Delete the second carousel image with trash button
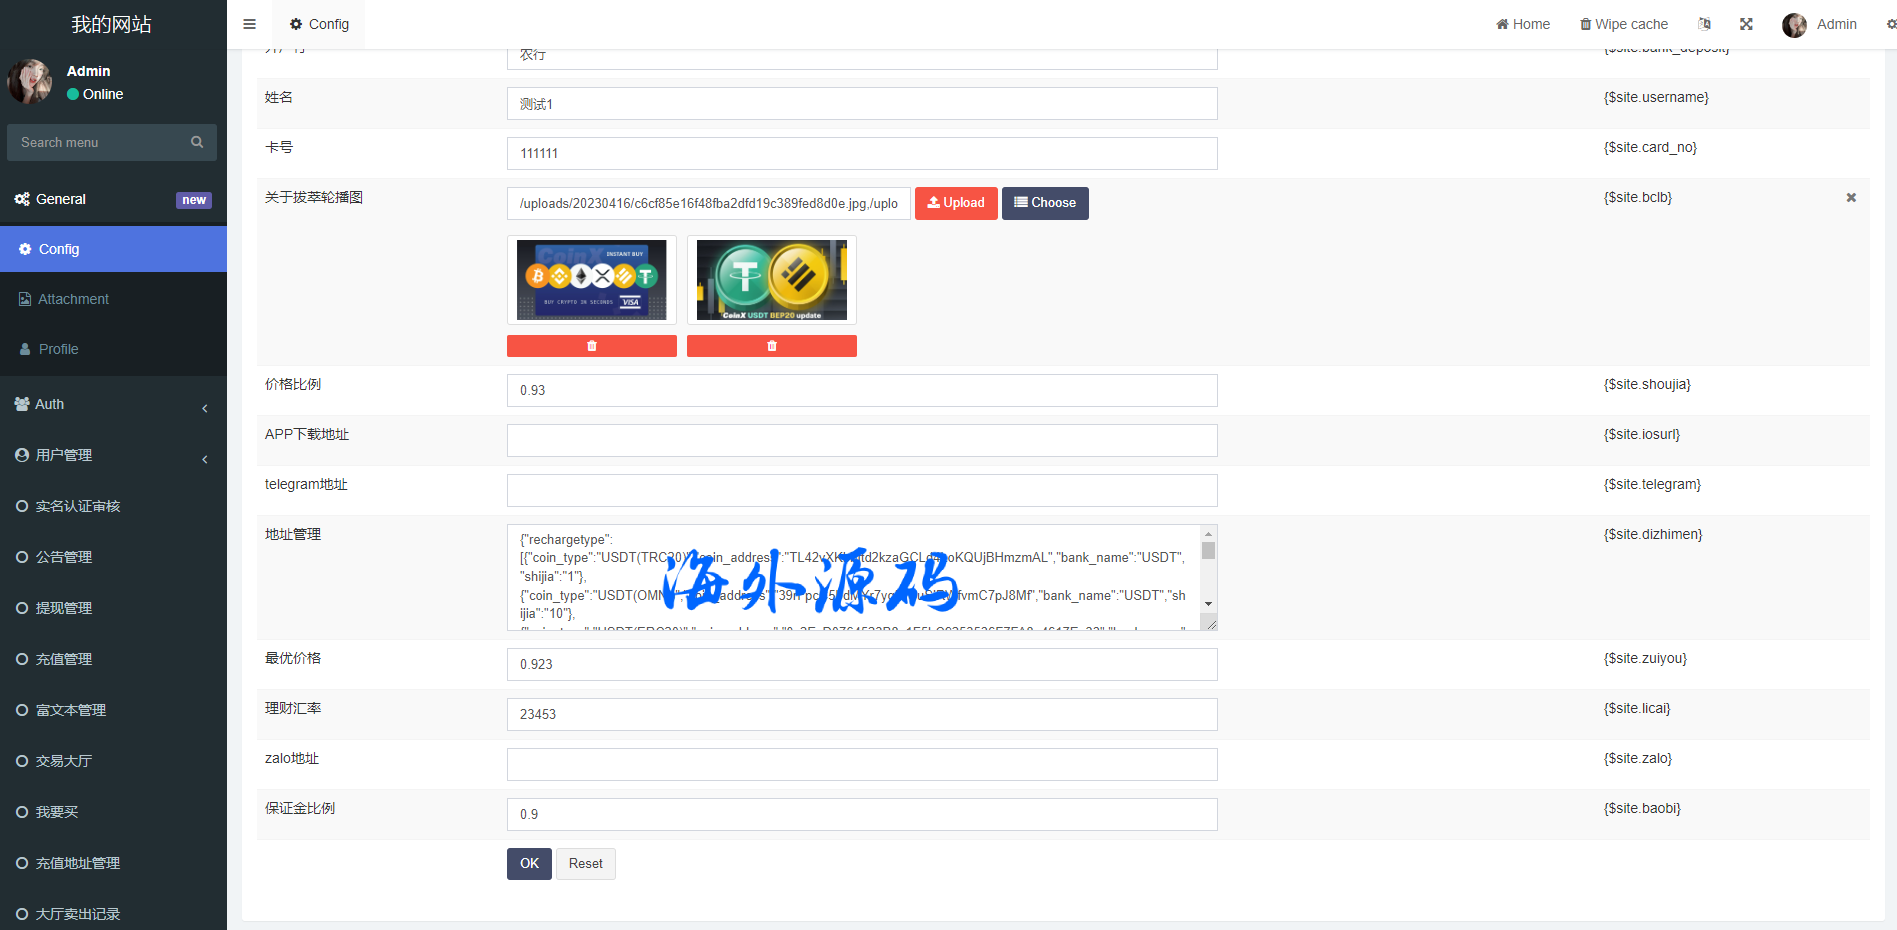This screenshot has width=1897, height=930. [771, 346]
